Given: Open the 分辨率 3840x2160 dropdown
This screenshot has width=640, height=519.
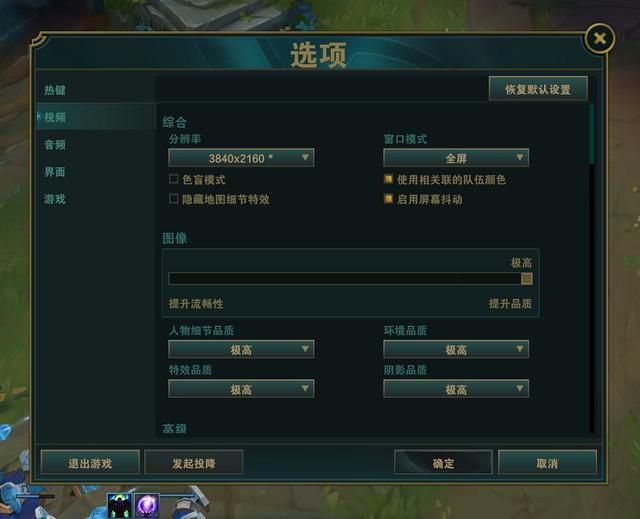Looking at the screenshot, I should point(241,158).
